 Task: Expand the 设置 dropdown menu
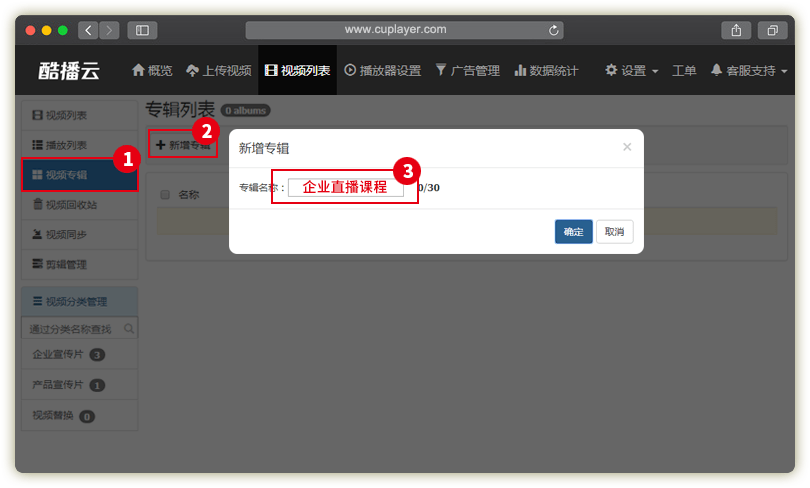pos(632,71)
